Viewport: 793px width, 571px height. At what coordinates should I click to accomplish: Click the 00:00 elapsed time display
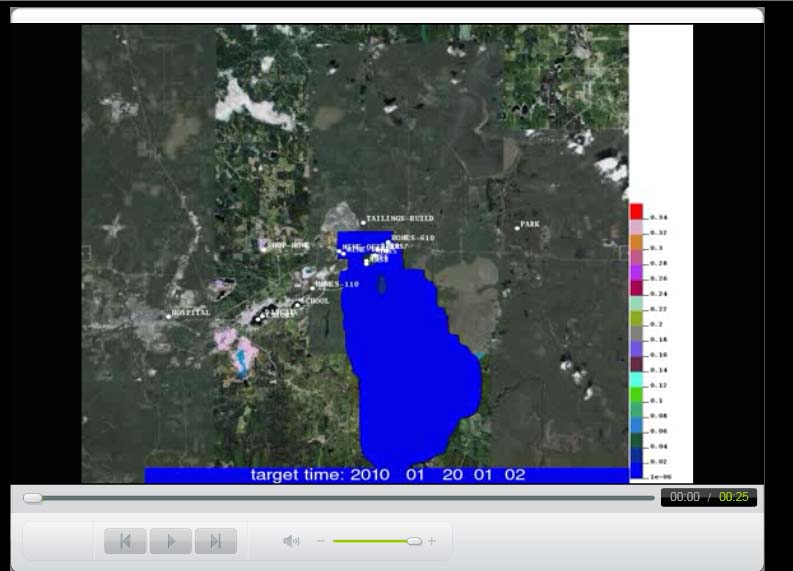pyautogui.click(x=684, y=497)
